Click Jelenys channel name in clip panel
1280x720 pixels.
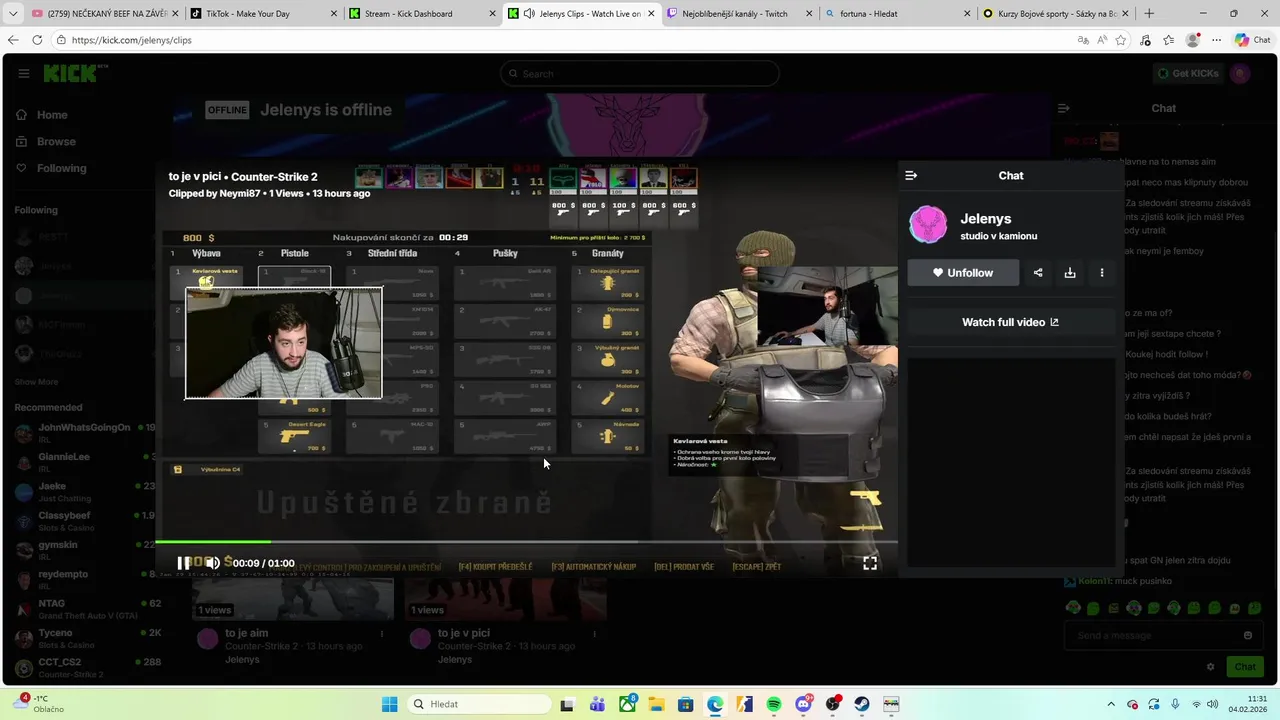(x=986, y=218)
